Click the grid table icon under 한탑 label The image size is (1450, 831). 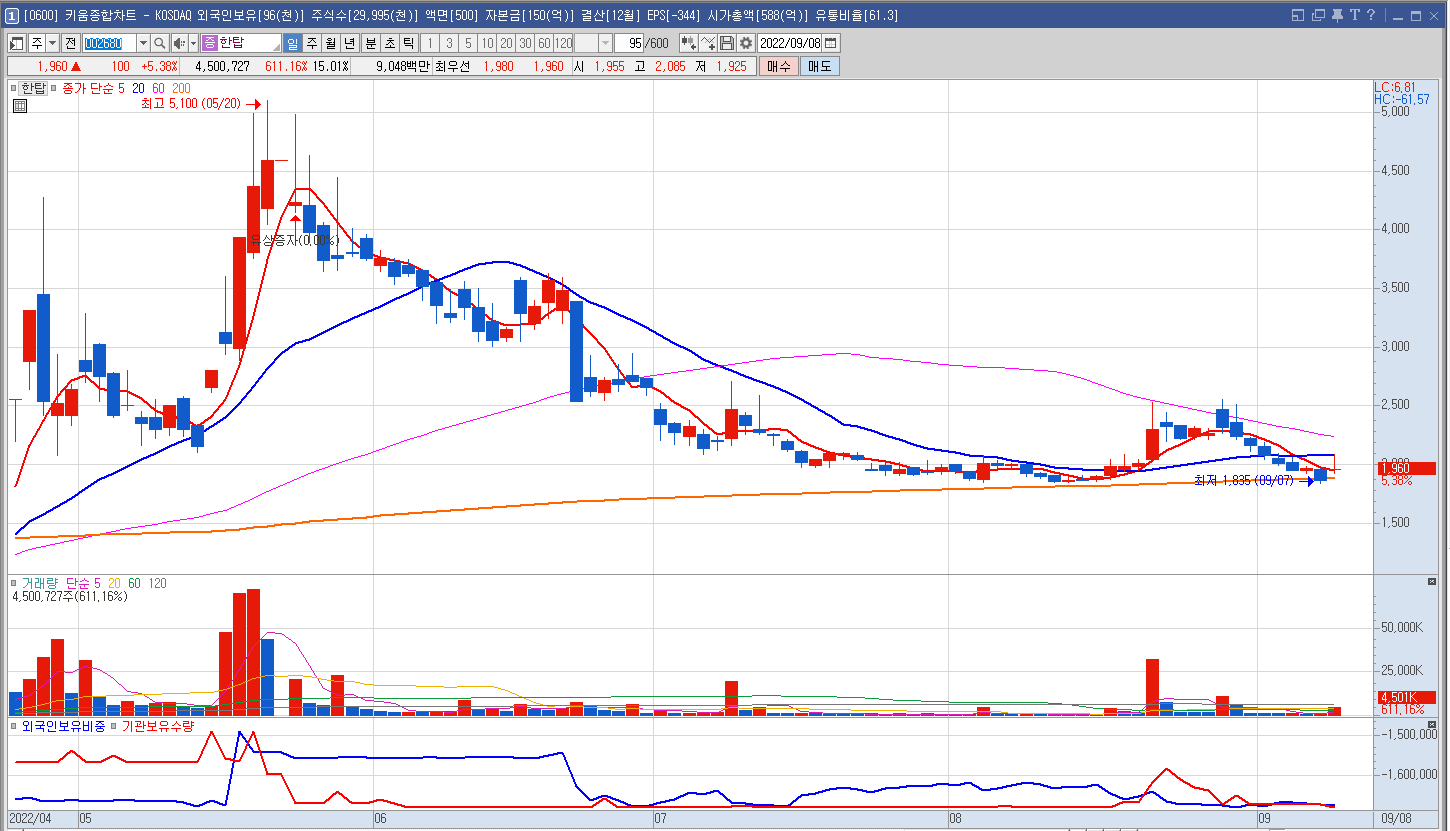click(x=20, y=104)
